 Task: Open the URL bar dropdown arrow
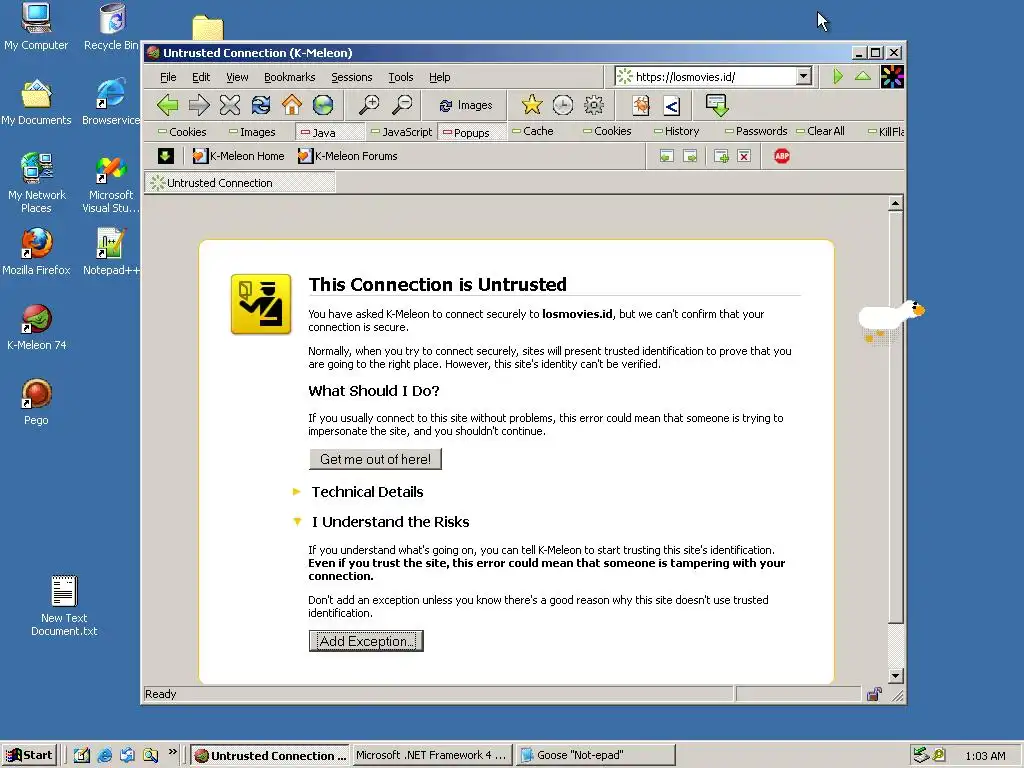(x=804, y=76)
